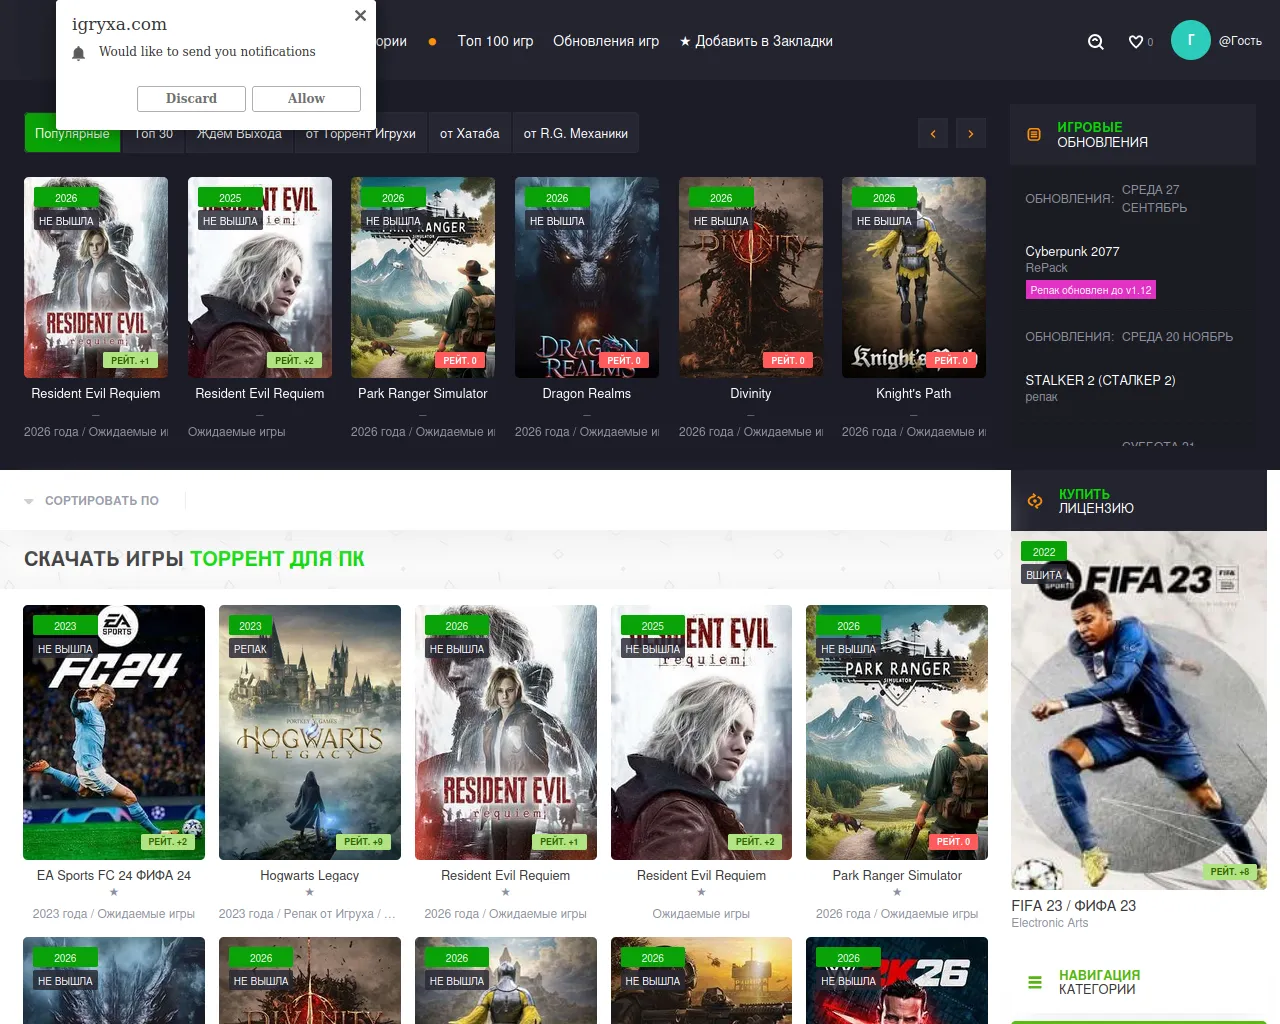Click СРЕДА 20 НОЯБРЬ update date
The image size is (1280, 1024).
(x=1177, y=337)
